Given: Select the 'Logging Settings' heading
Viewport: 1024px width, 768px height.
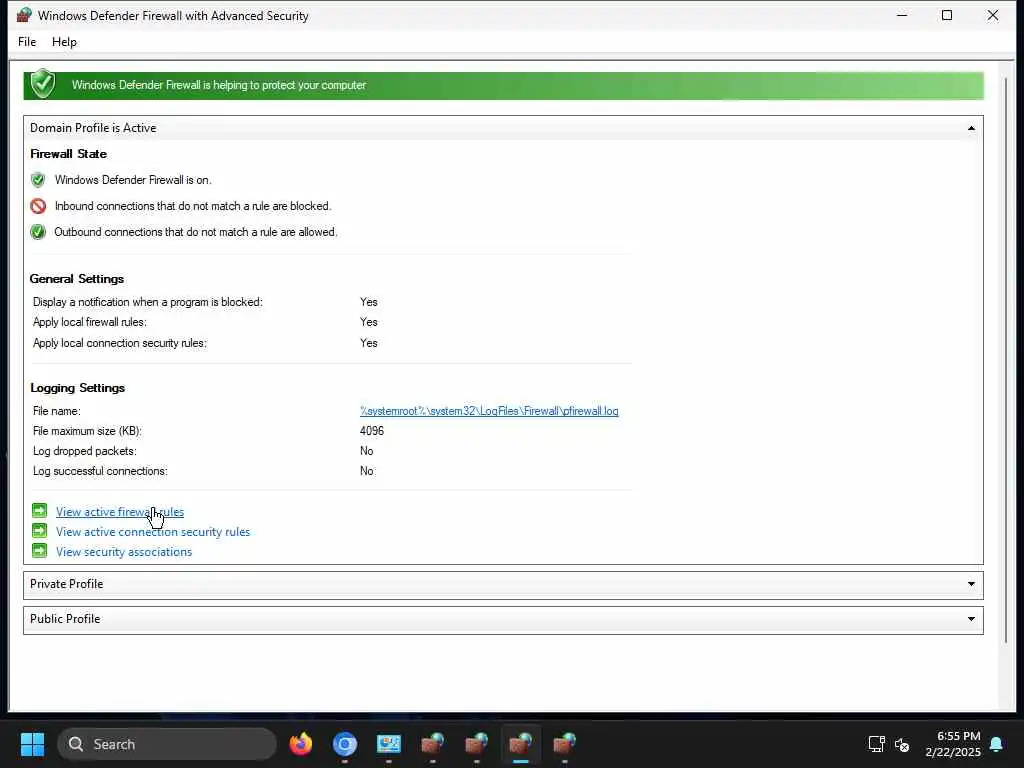Looking at the screenshot, I should [77, 388].
